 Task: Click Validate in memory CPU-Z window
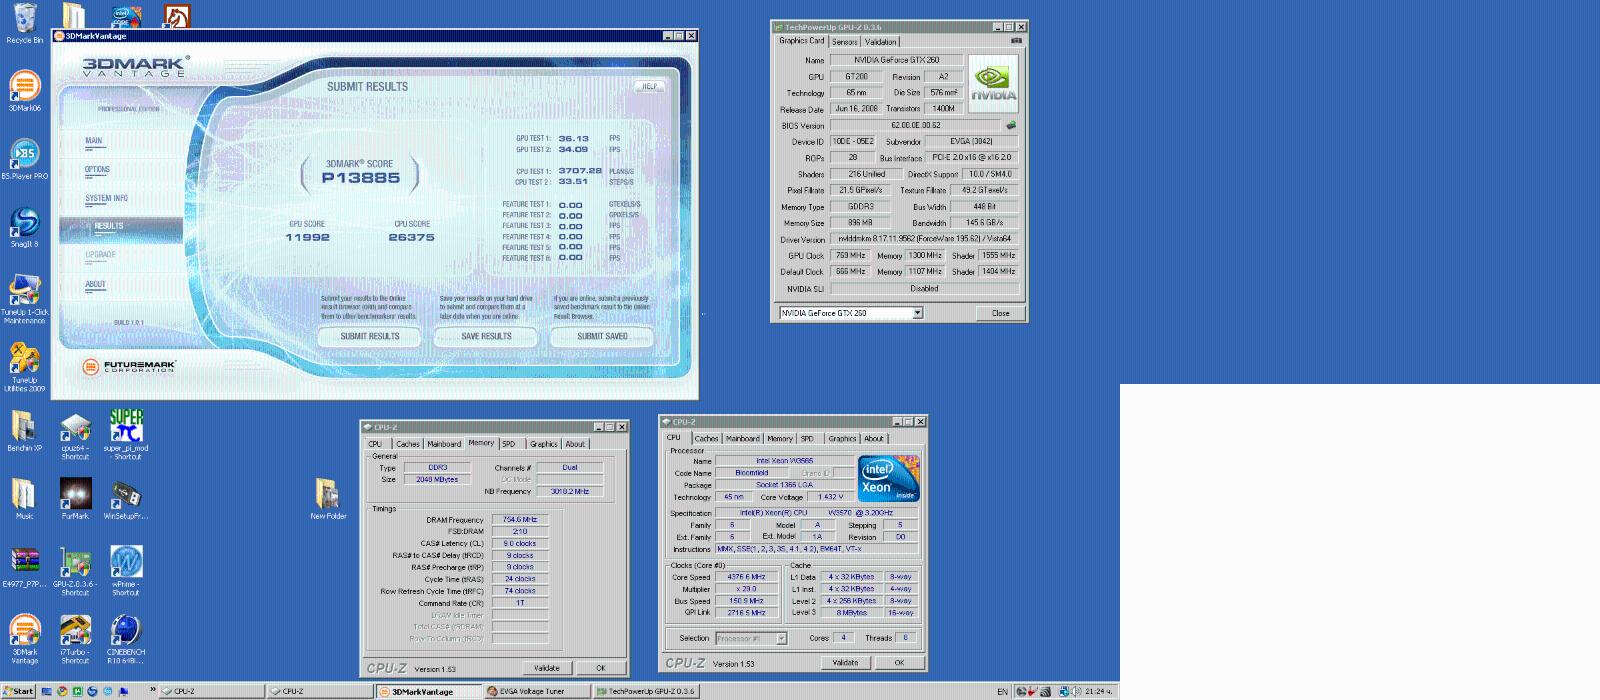[x=547, y=668]
